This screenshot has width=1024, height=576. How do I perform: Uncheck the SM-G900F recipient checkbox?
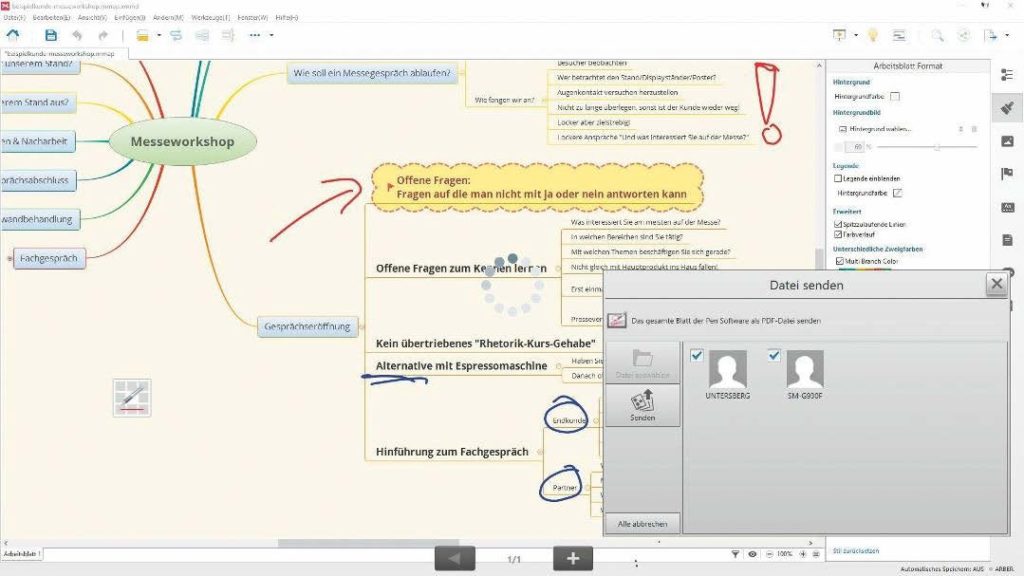774,355
